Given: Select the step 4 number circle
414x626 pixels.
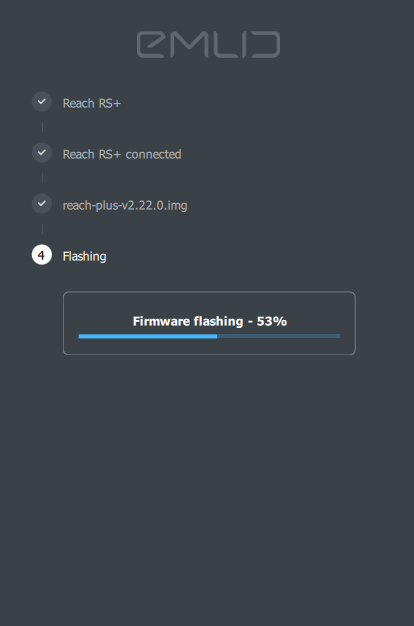Looking at the screenshot, I should click(42, 255).
